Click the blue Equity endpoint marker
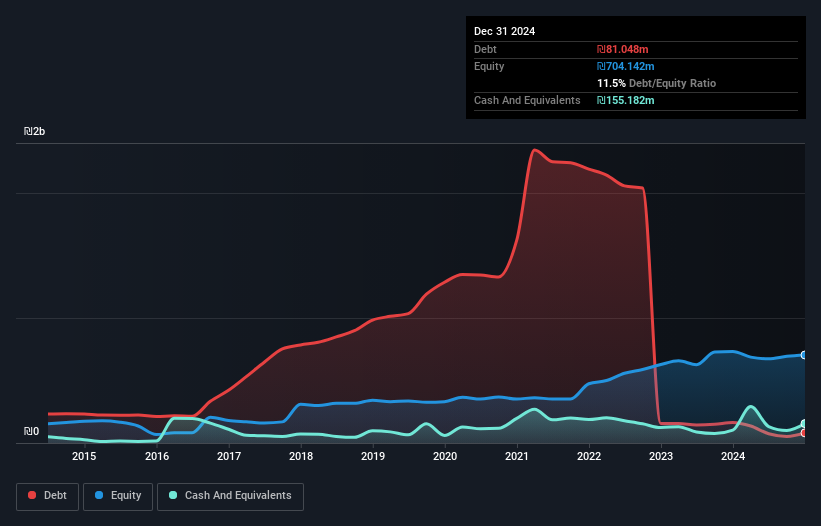821x526 pixels. [x=804, y=355]
